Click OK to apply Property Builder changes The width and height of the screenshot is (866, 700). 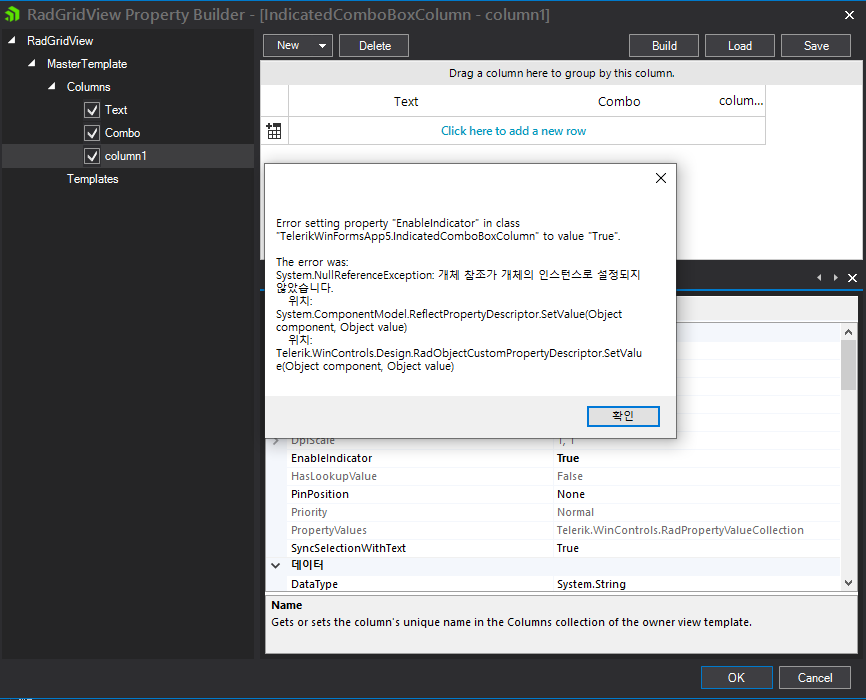coord(736,677)
